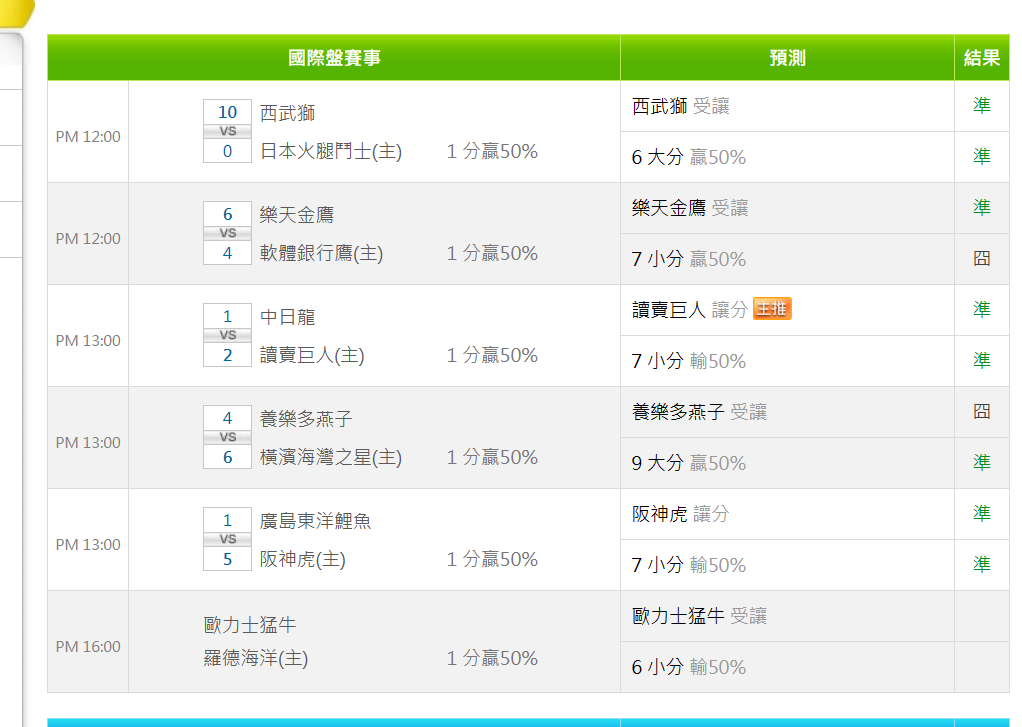Click the 6 大分 贏50% prediction
The width and height of the screenshot is (1022, 727).
point(689,157)
